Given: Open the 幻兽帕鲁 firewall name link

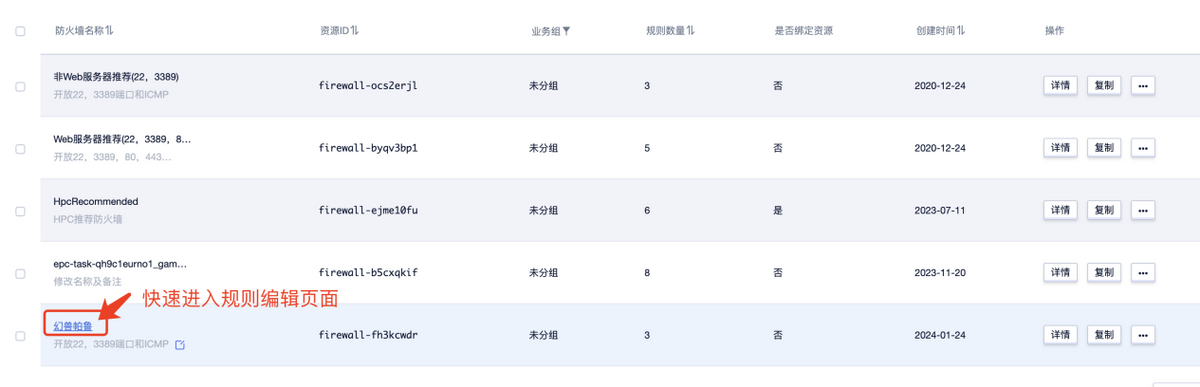Looking at the screenshot, I should 74,326.
